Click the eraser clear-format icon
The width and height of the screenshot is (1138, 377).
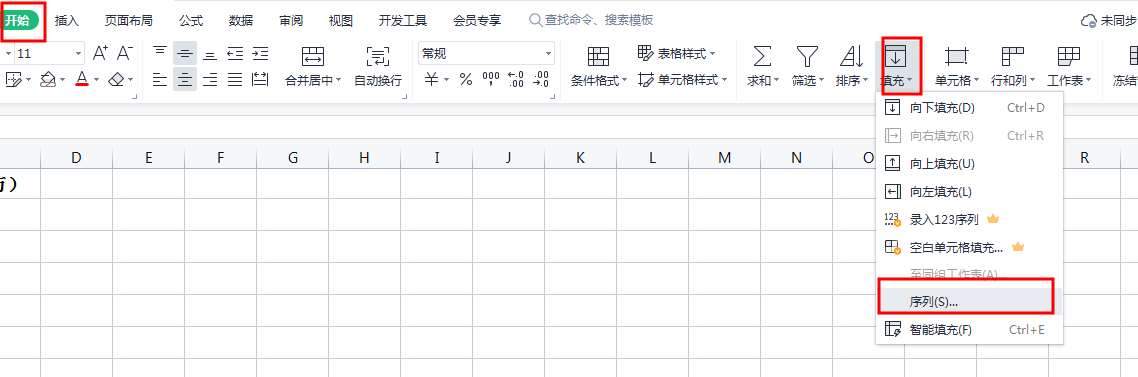(x=116, y=79)
